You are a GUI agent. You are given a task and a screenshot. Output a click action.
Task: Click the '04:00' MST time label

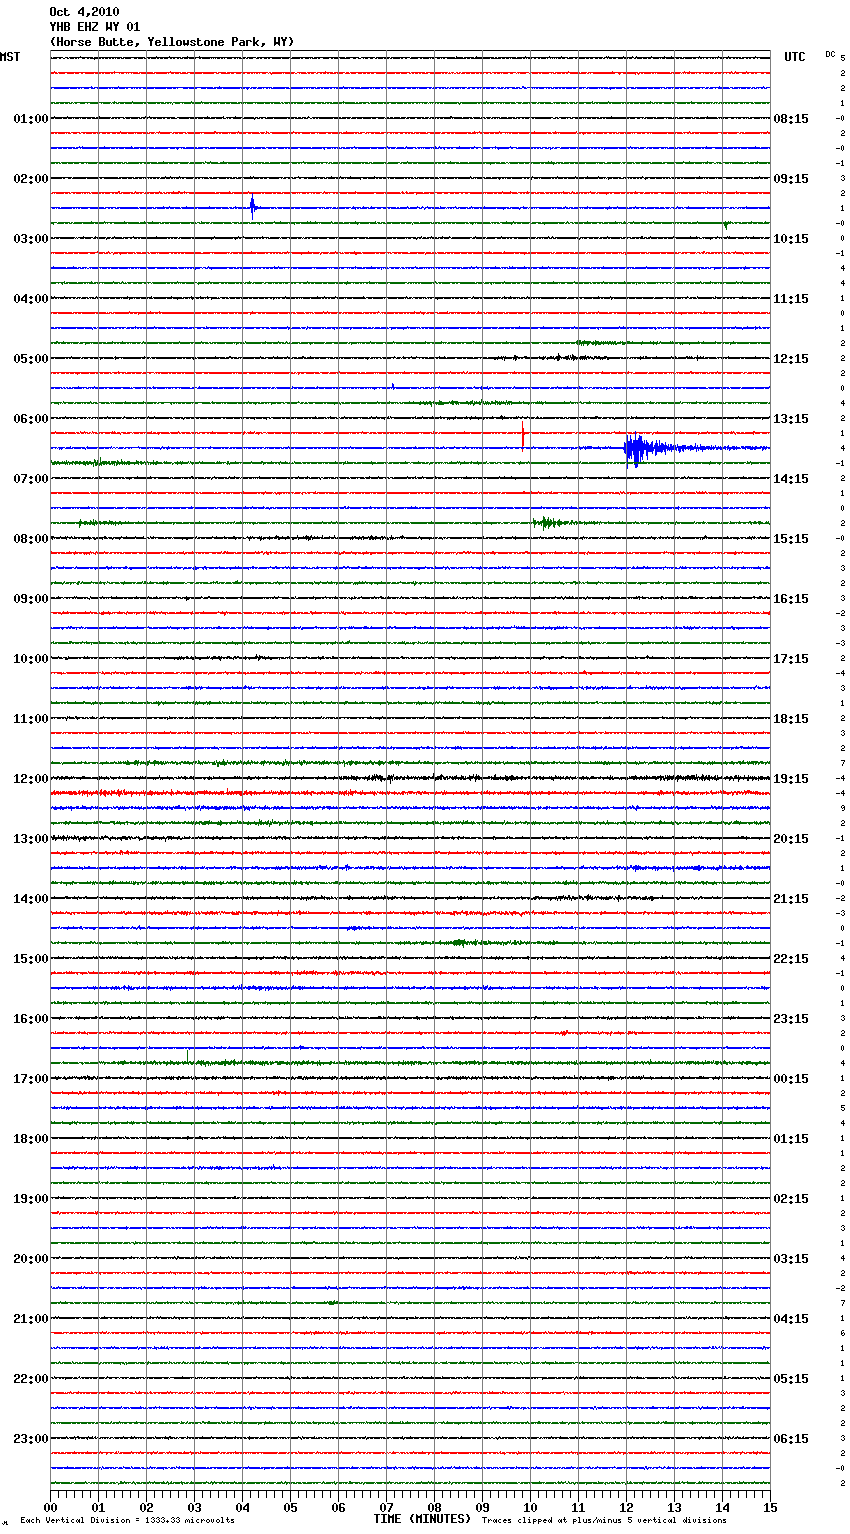(31, 299)
